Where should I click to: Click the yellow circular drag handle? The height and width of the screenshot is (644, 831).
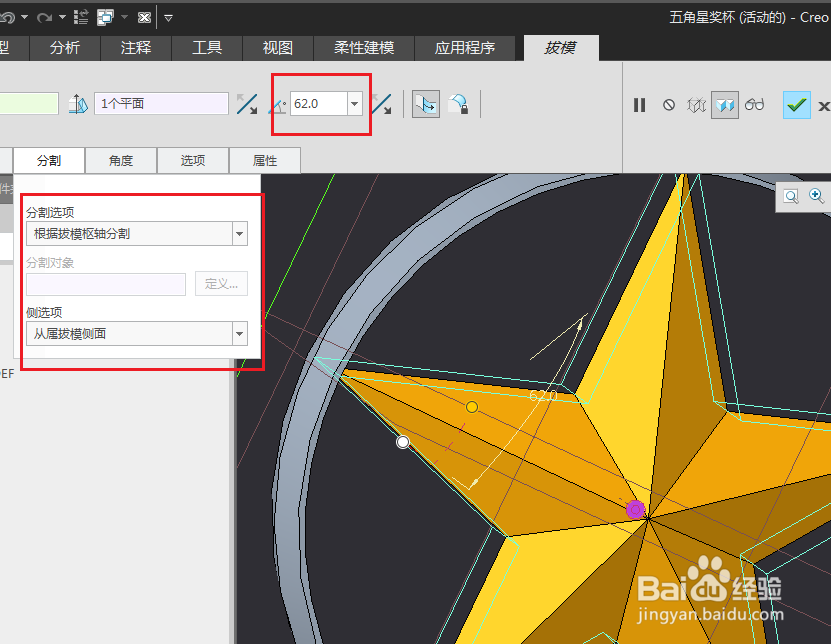coord(472,407)
